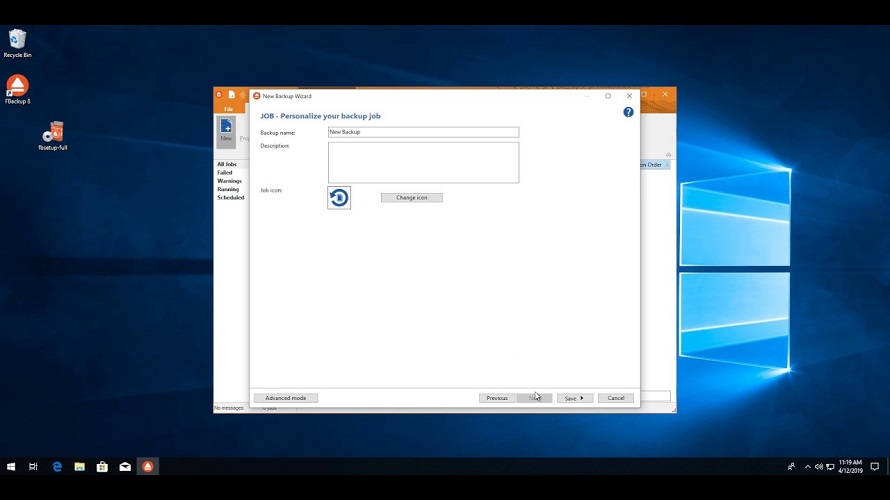Viewport: 890px width, 500px height.
Task: Click the Next button in the wizard
Action: (534, 398)
